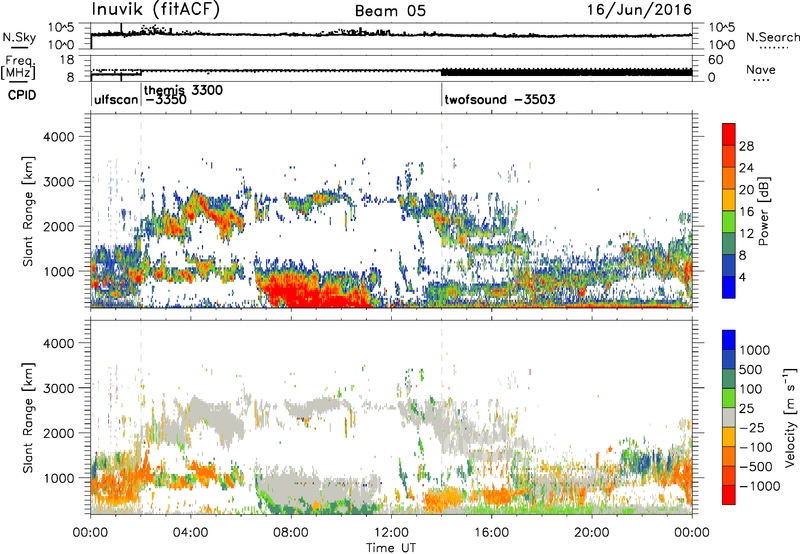Click the 'N.Sky' axis label

[19, 37]
